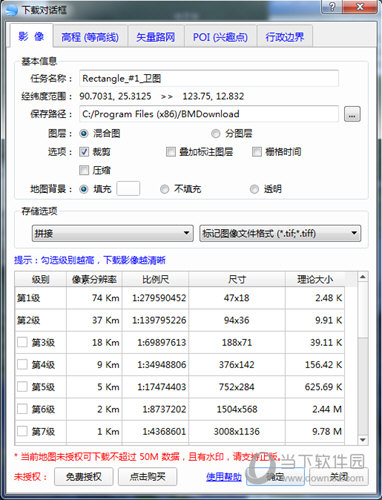
Task: Check the 第3级 level checkbox
Action: pos(22,342)
